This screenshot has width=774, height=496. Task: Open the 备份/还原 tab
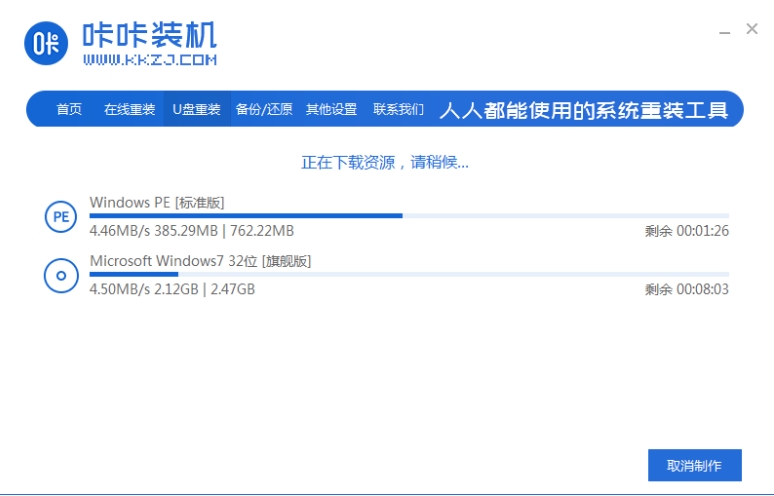264,109
